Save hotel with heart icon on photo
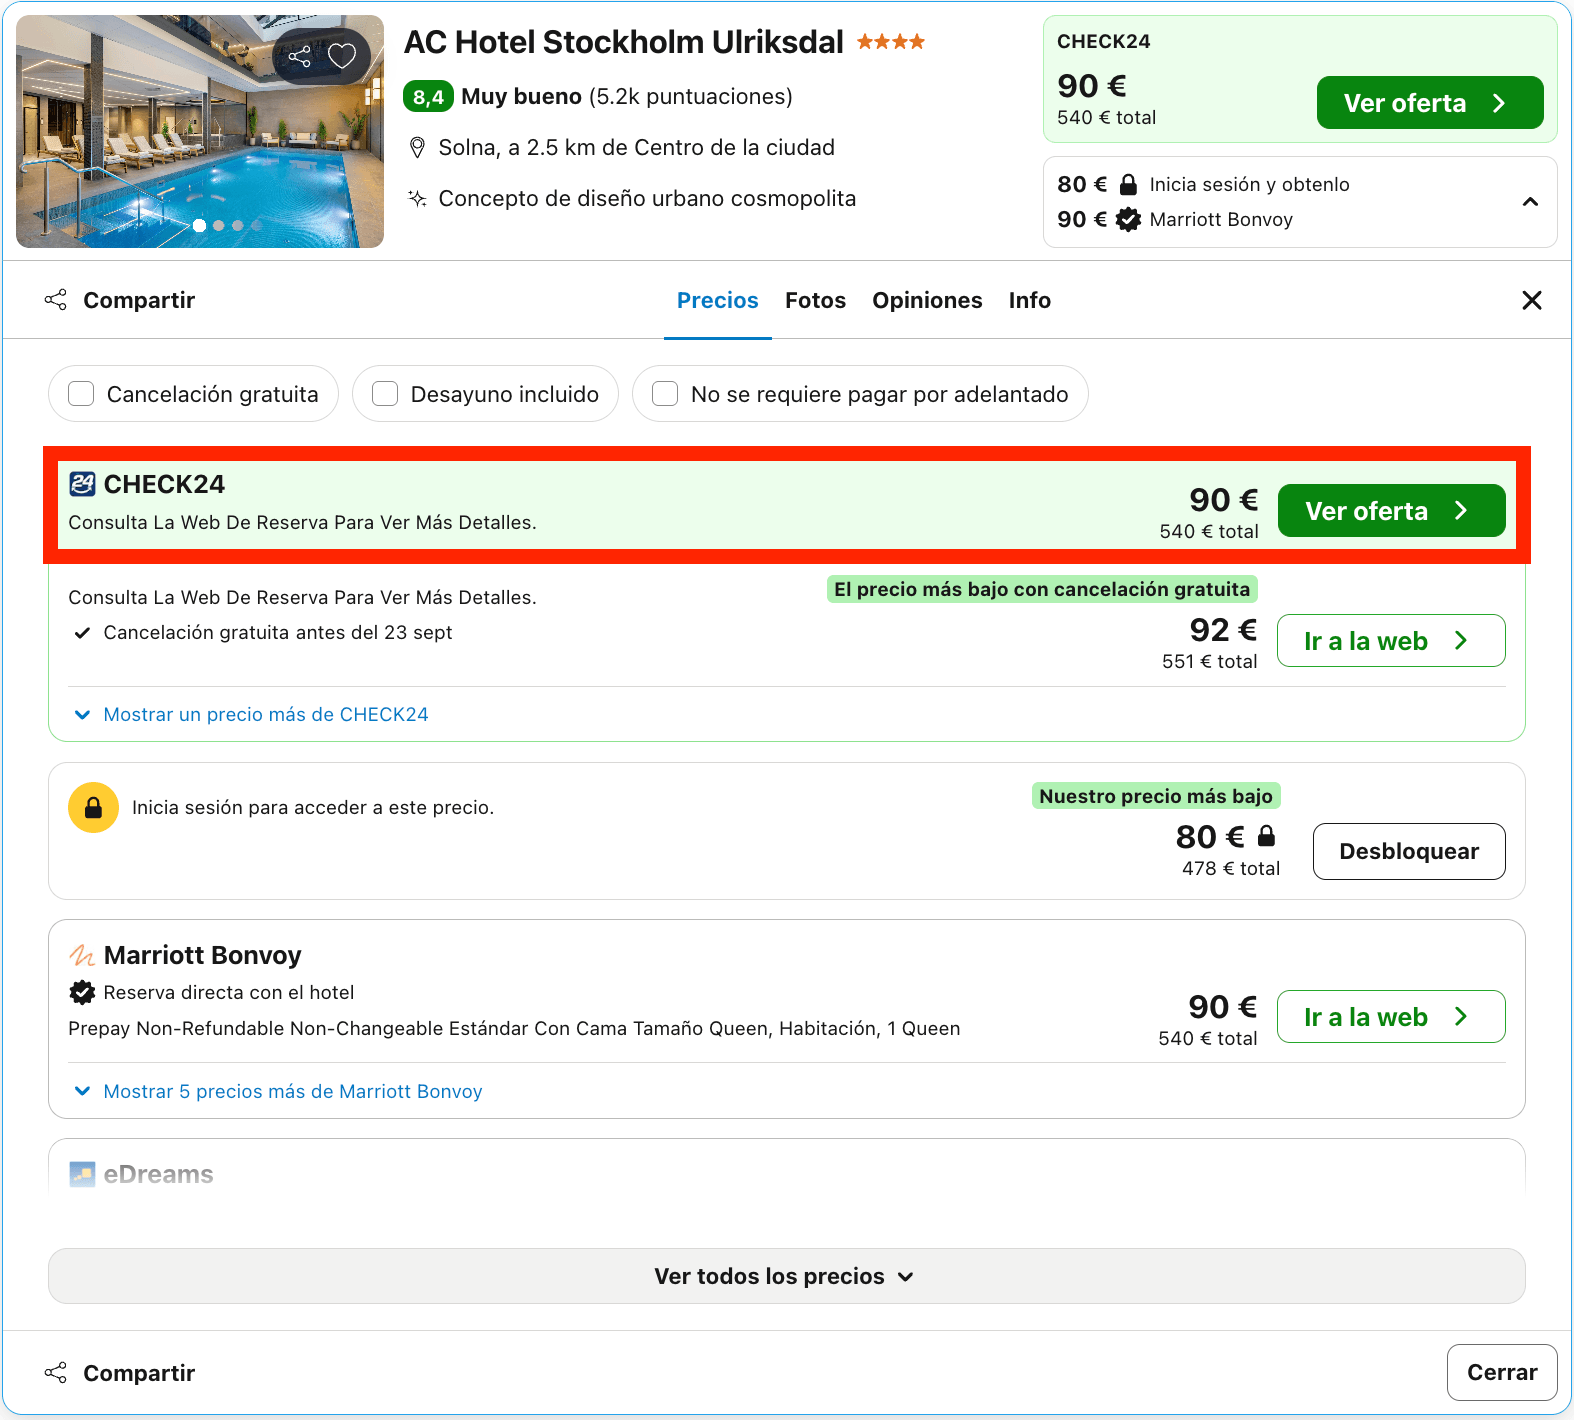1574x1420 pixels. (x=342, y=56)
